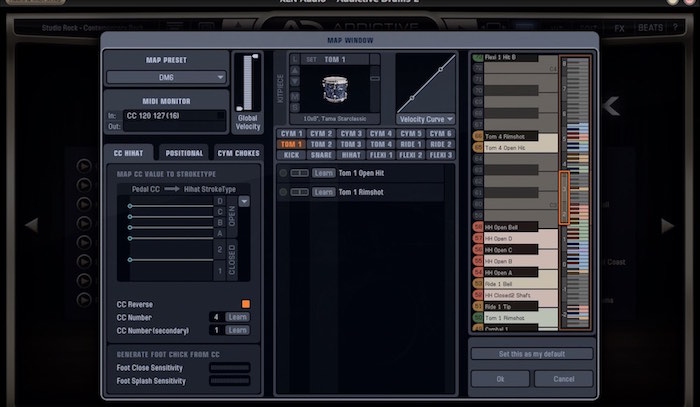Select the CYM 2 kitpiece

pyautogui.click(x=321, y=133)
